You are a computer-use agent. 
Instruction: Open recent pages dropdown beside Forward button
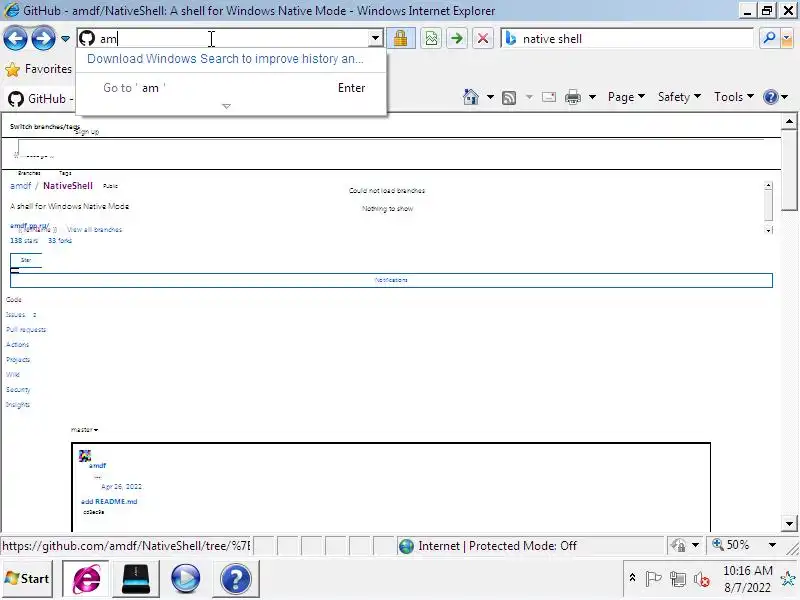(65, 39)
